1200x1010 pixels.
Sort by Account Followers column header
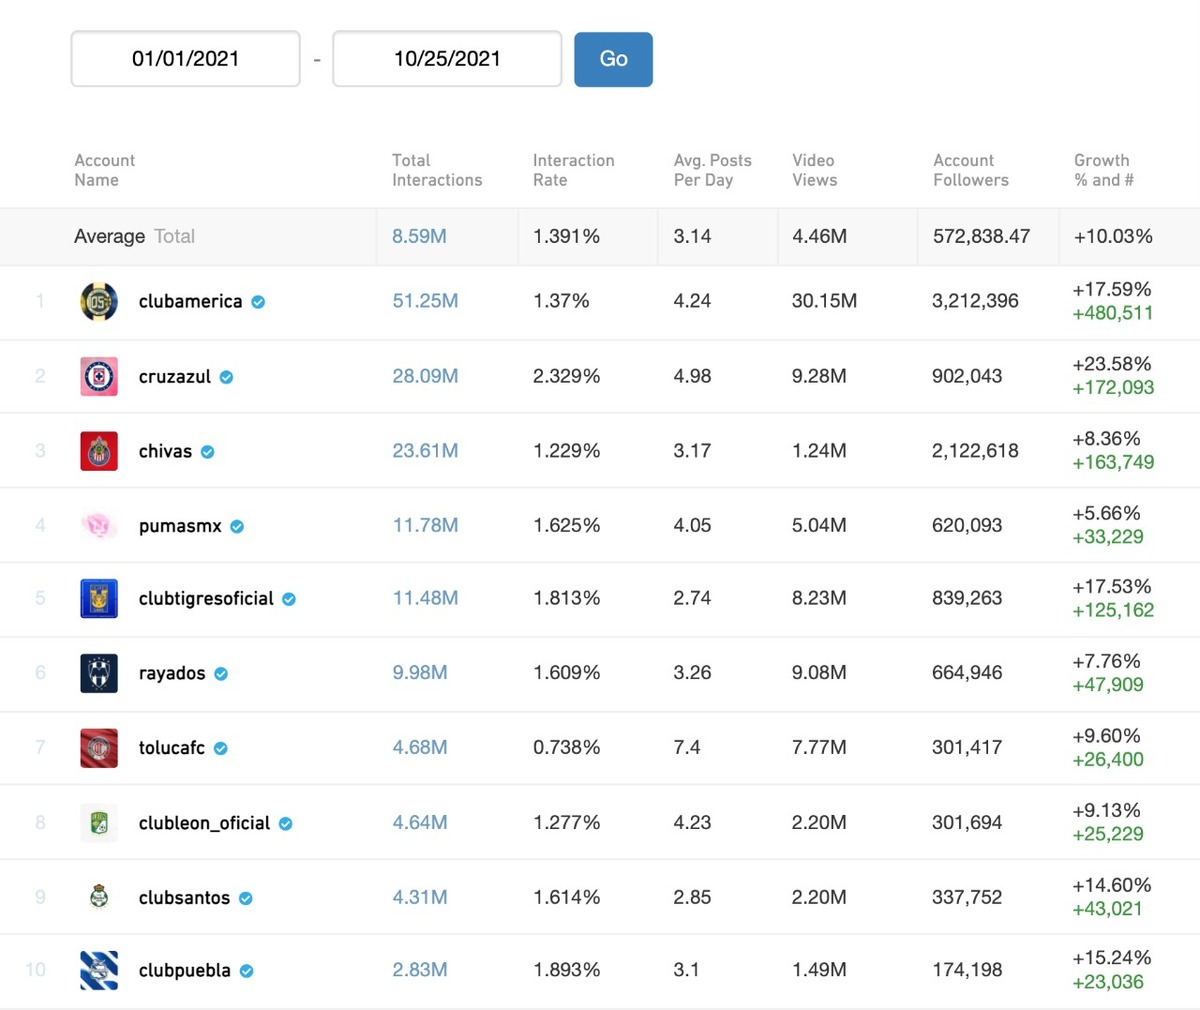pos(971,170)
